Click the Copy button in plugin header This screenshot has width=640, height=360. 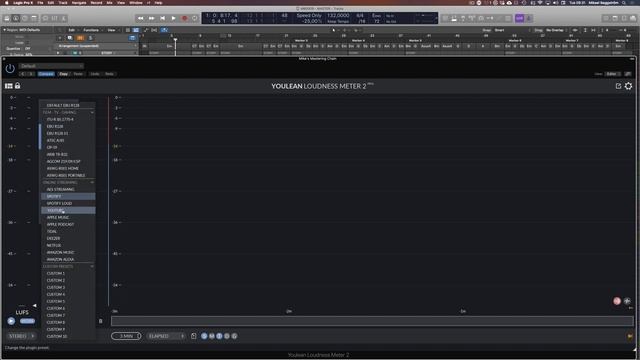[x=64, y=74]
